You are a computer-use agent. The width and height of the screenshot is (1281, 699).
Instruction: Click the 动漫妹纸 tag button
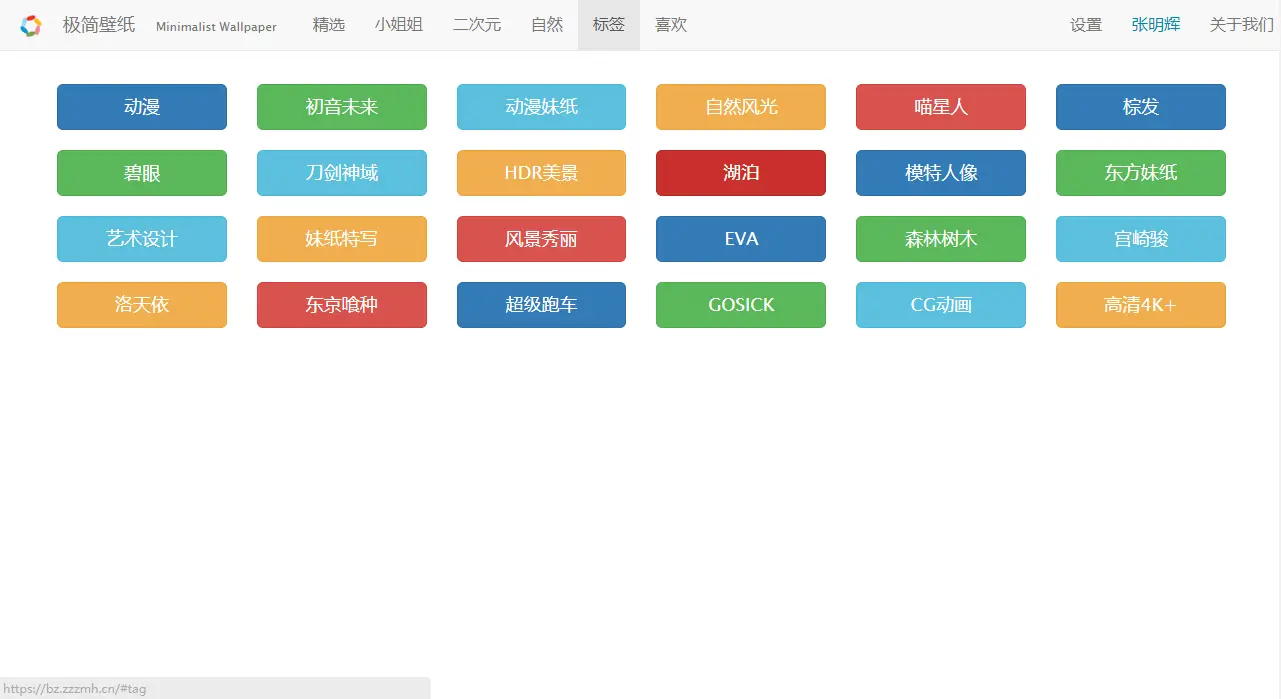(541, 107)
